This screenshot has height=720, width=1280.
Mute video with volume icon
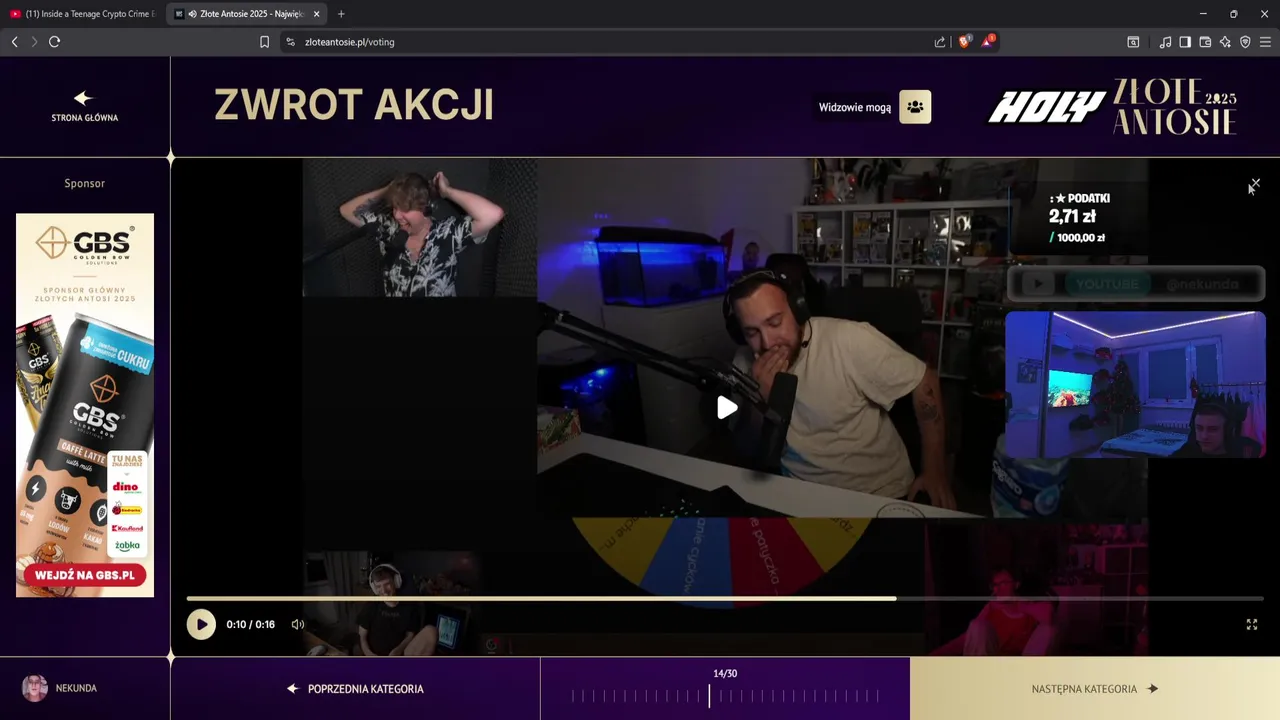coord(297,624)
